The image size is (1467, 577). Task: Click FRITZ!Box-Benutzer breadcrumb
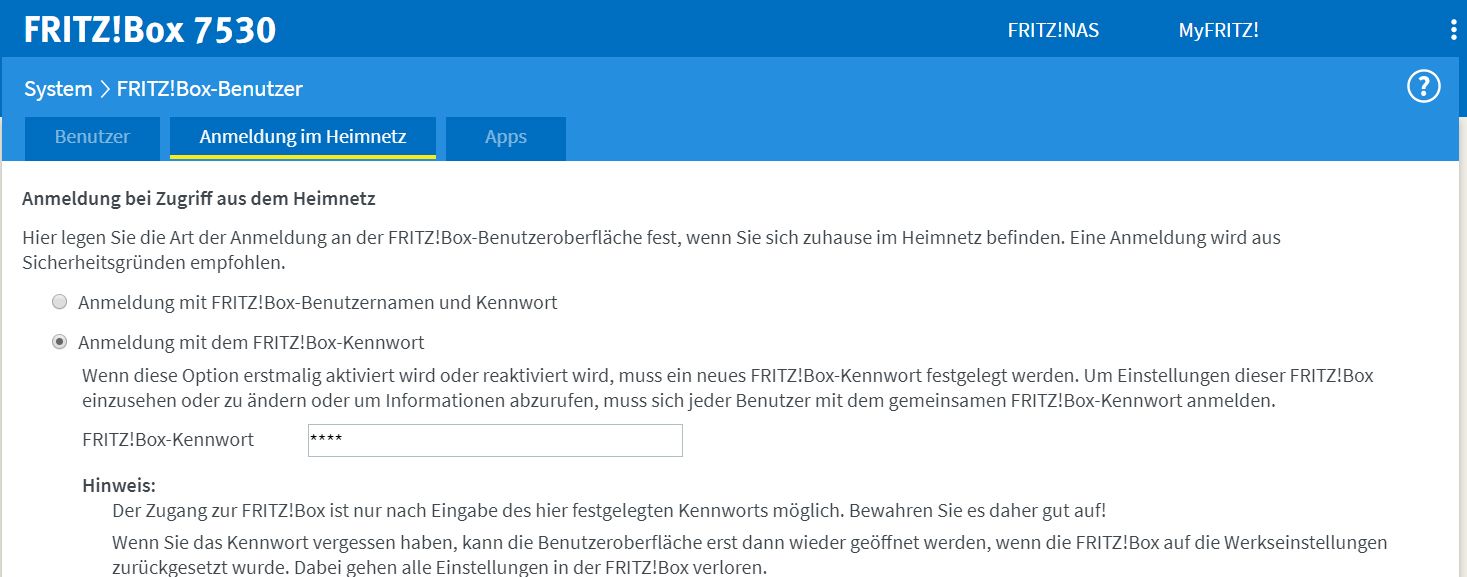[210, 89]
